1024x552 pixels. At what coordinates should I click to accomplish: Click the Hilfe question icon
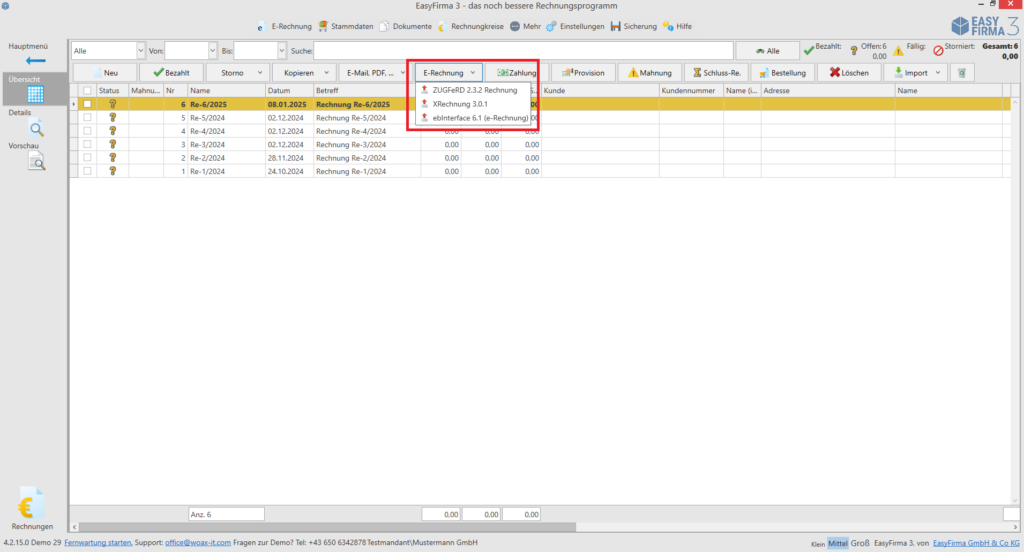[667, 26]
